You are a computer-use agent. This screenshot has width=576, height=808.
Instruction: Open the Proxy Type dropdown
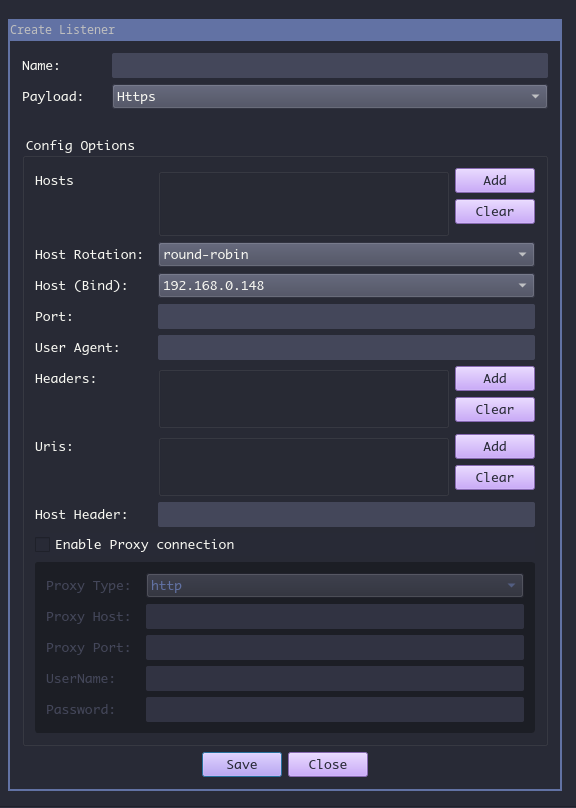click(334, 585)
